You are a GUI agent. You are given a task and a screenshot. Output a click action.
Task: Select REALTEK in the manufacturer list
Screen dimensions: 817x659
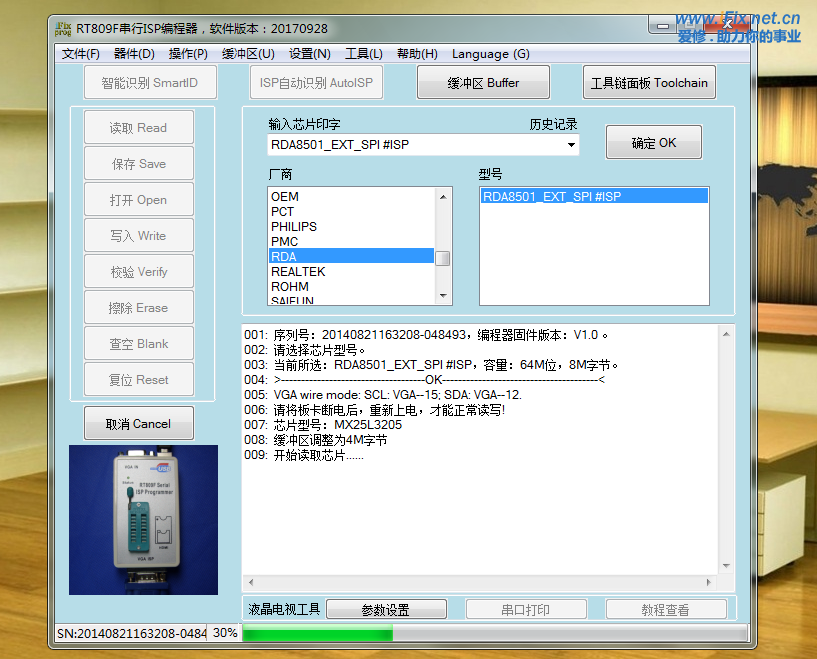pos(298,272)
